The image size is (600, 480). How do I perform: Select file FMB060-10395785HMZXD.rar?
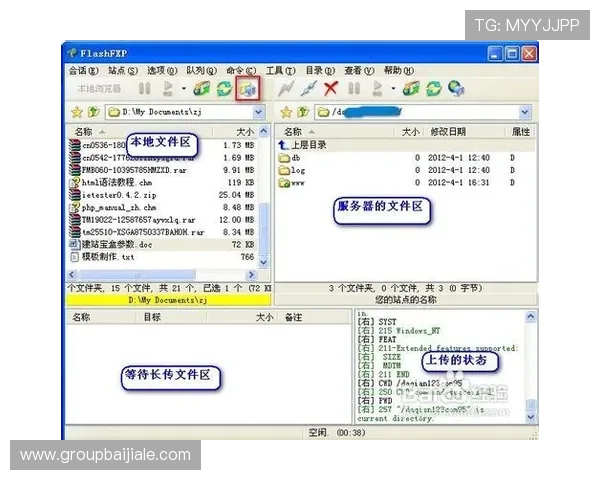(x=163, y=170)
